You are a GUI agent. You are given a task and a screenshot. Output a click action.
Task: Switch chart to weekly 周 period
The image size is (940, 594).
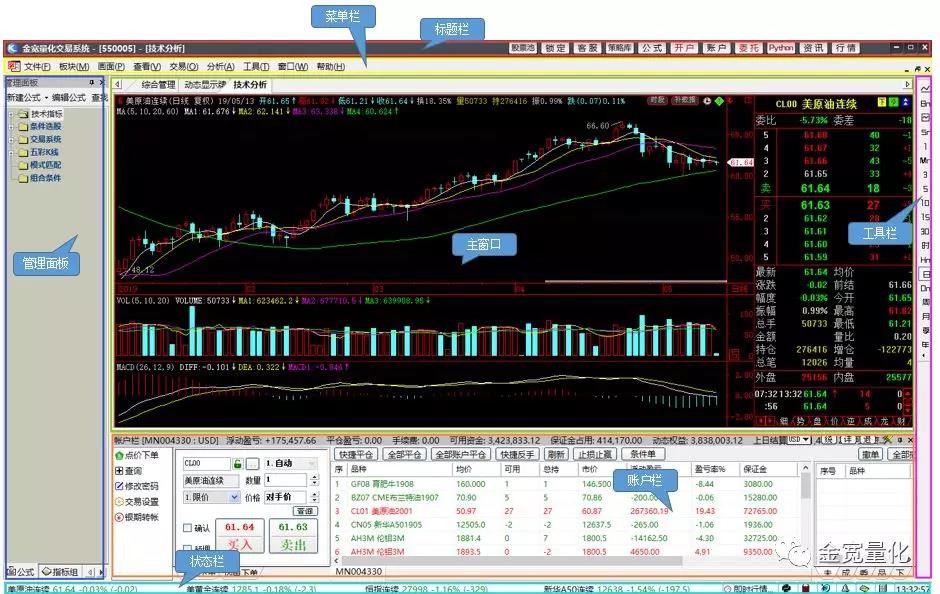click(925, 302)
